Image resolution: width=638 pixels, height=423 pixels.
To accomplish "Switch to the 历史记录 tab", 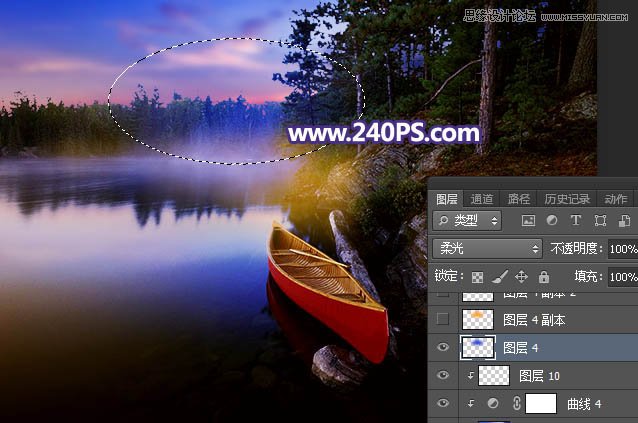I will point(567,199).
